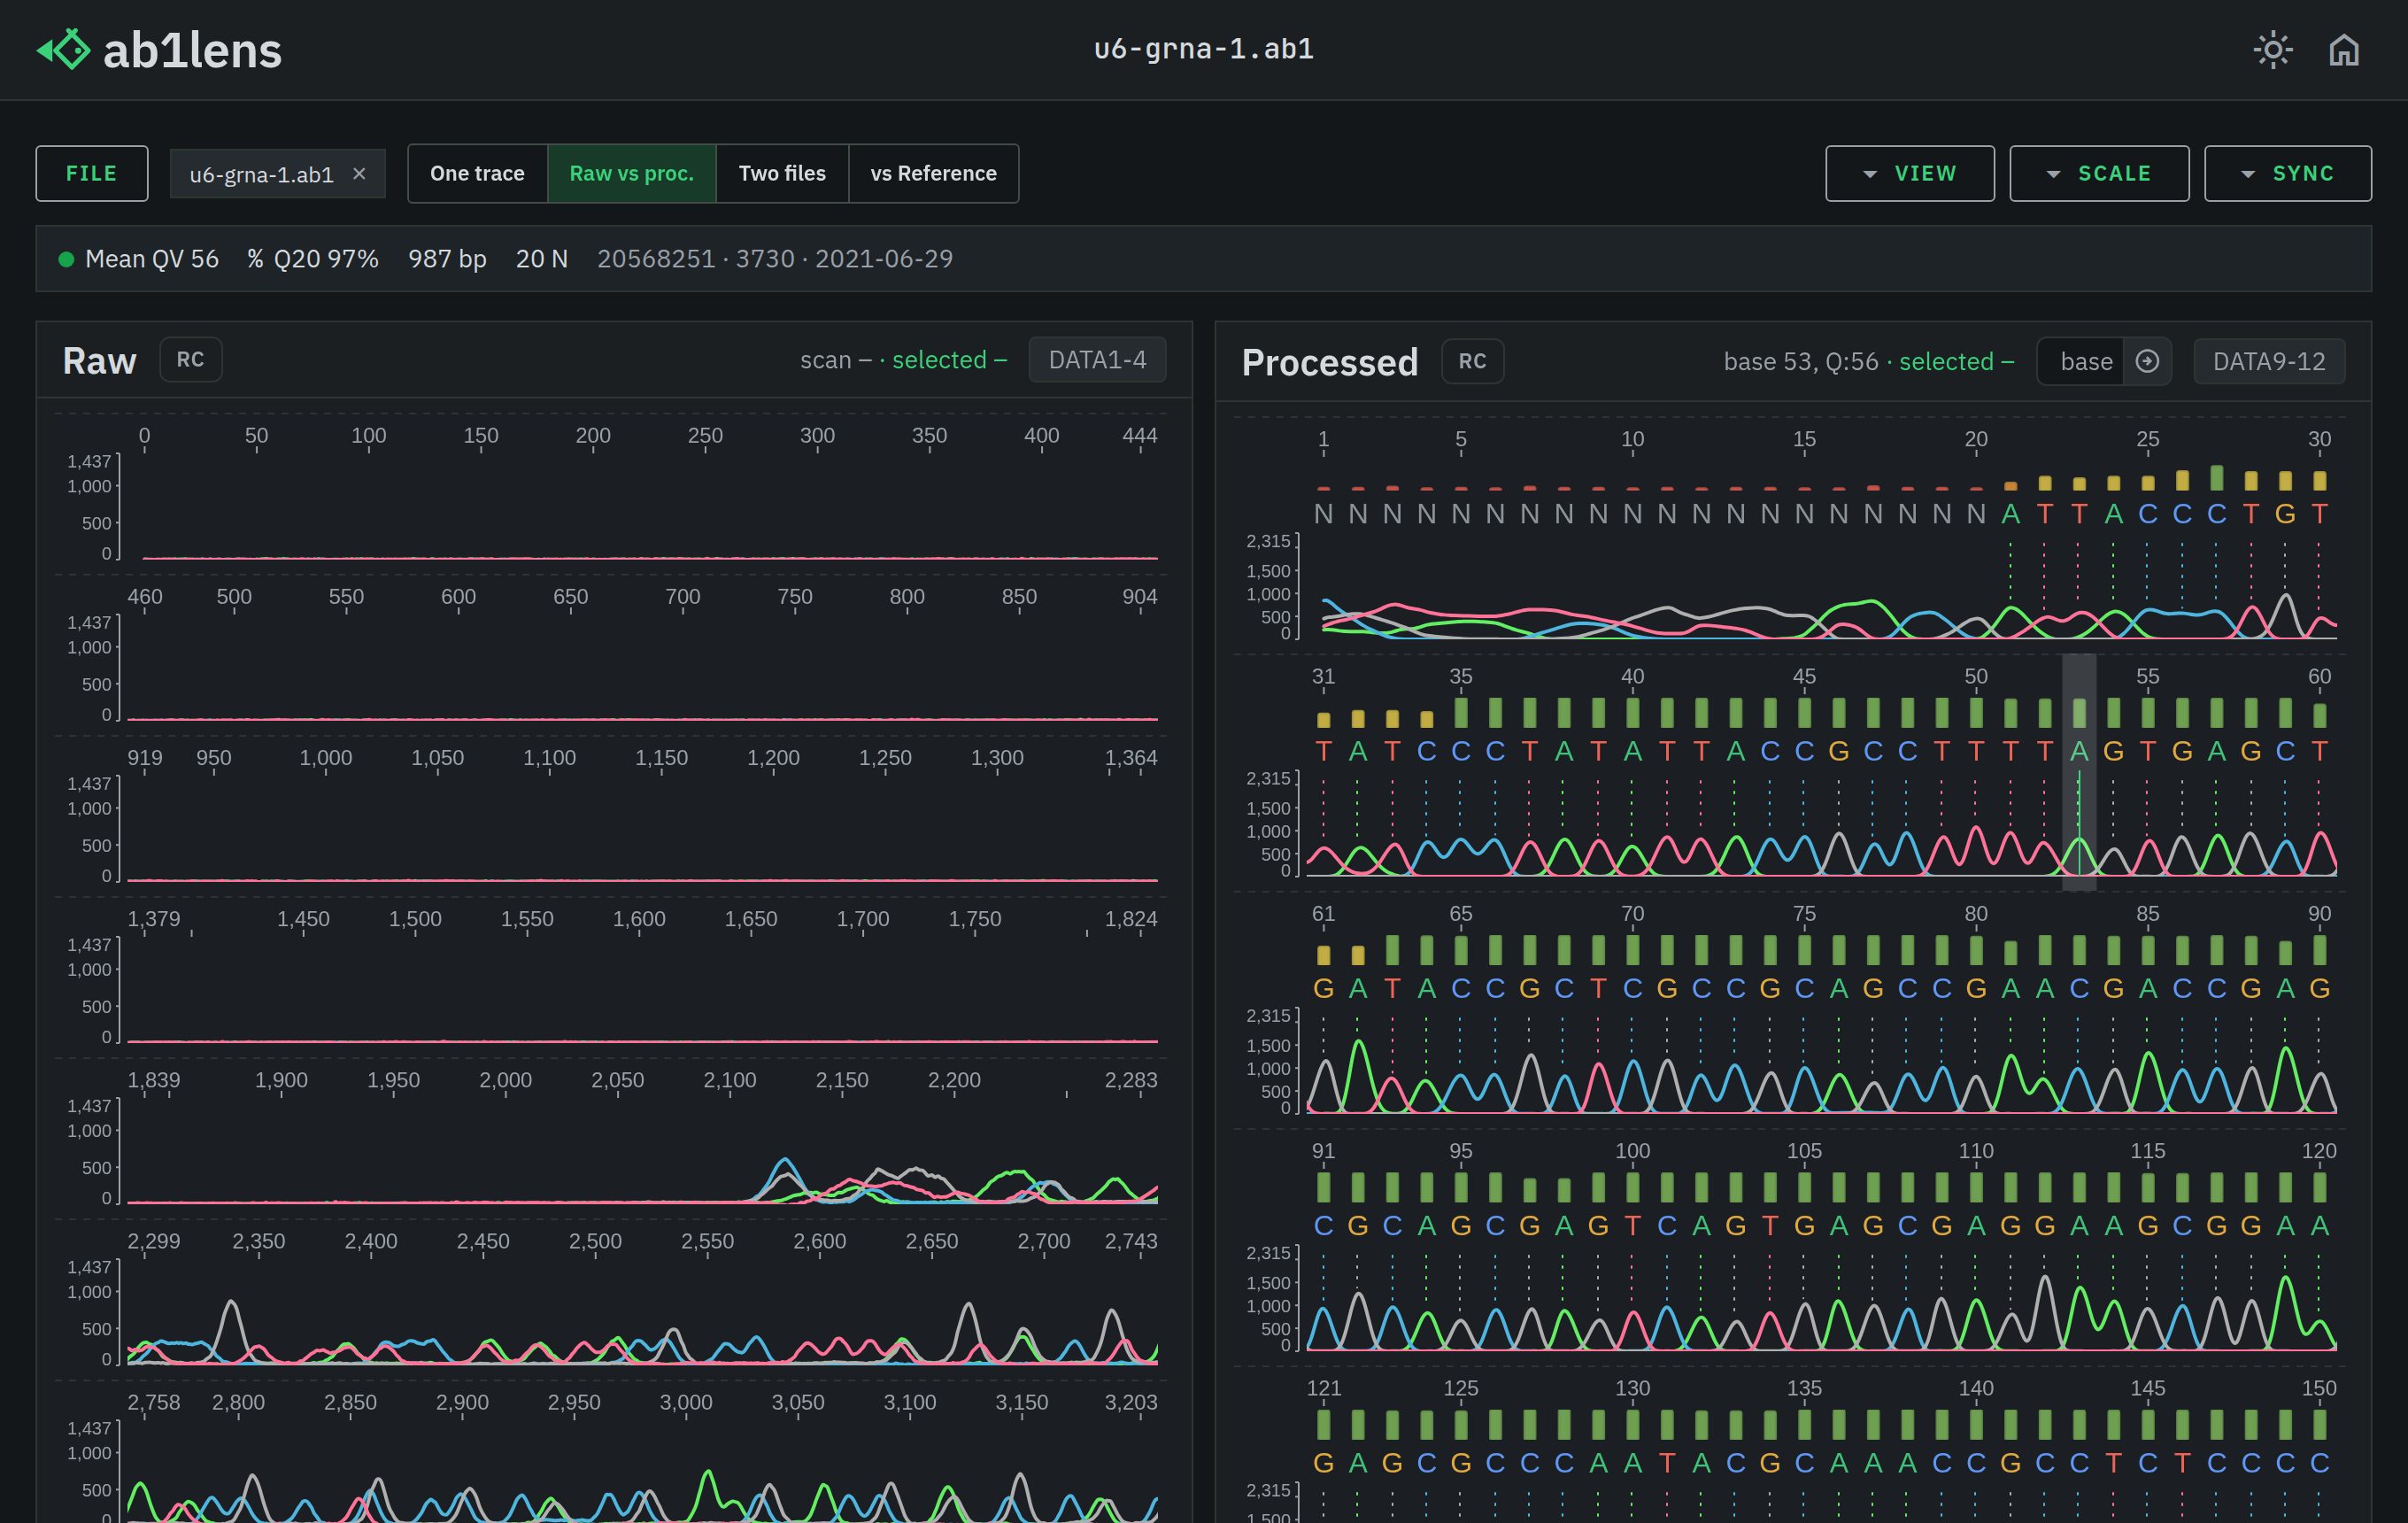This screenshot has width=2408, height=1523.
Task: Close the u6-grna-1.ab1 file chip
Action: [x=359, y=173]
